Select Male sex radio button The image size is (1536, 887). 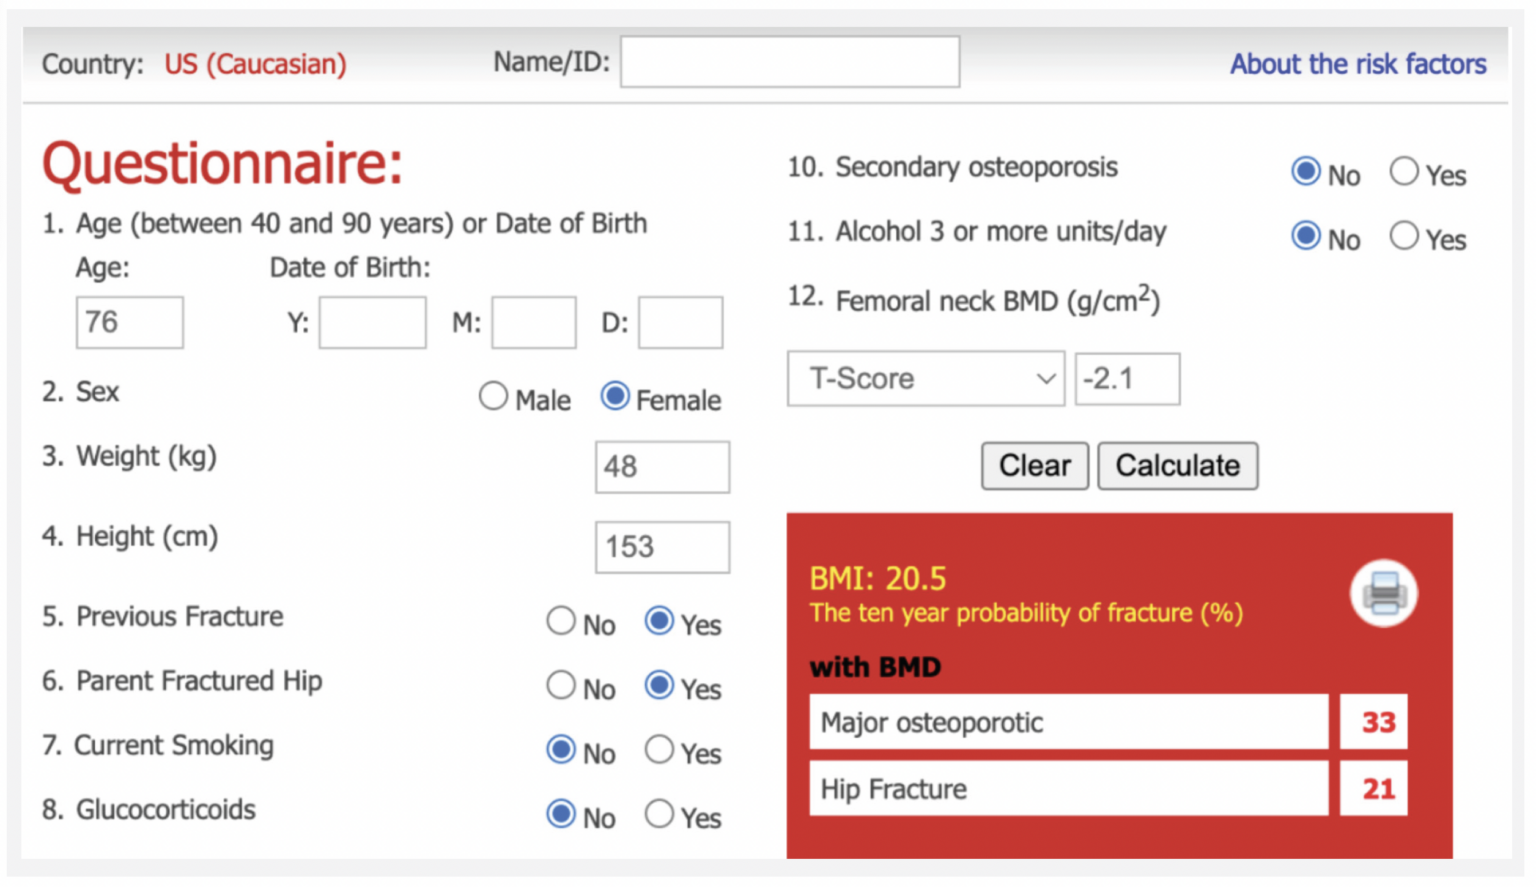click(494, 396)
